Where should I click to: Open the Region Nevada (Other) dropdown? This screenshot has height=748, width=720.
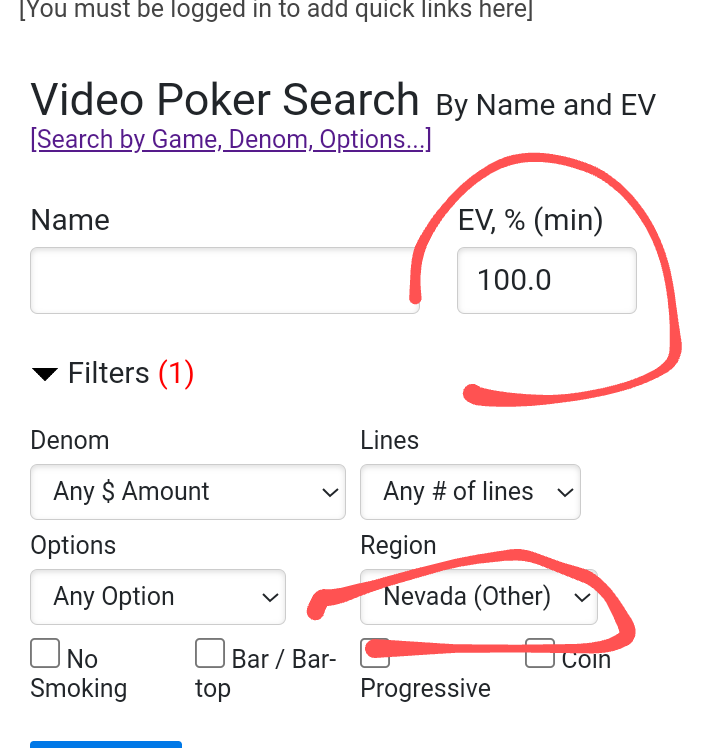pos(478,597)
